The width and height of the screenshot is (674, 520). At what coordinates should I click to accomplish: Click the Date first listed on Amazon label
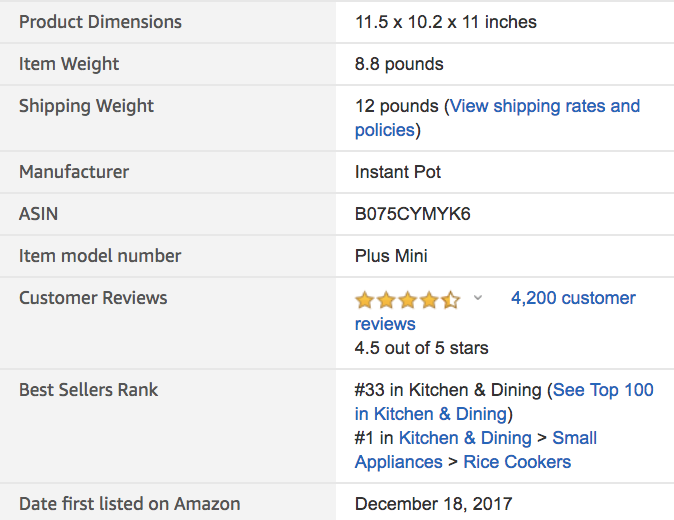tap(129, 504)
